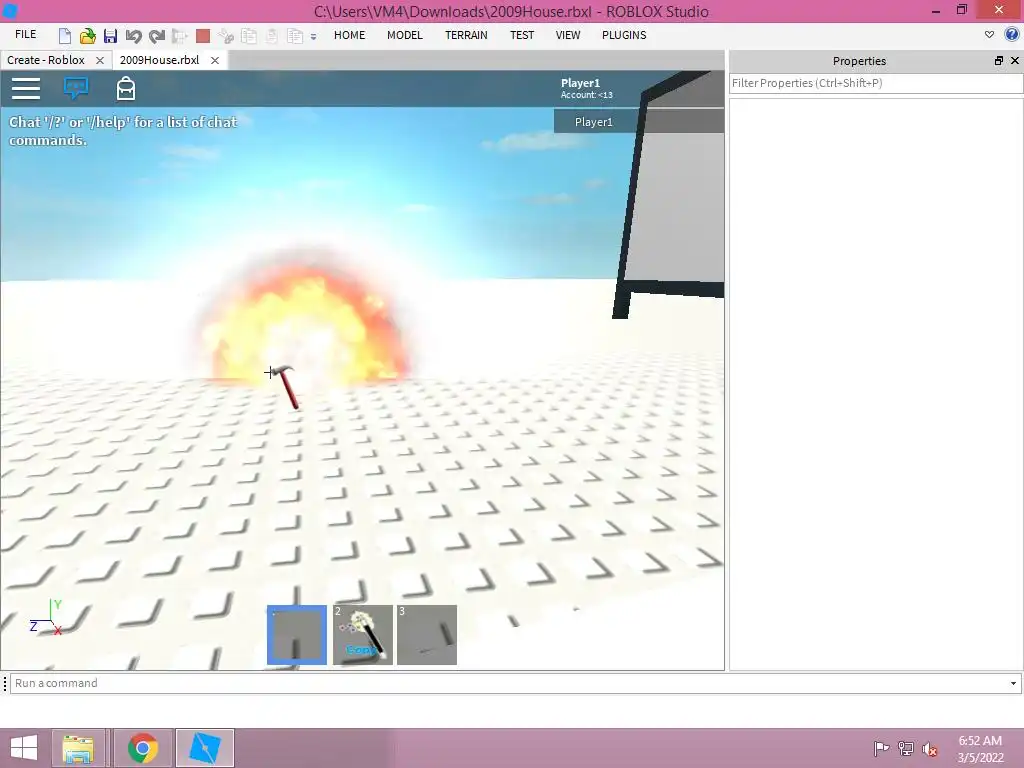Screen dimensions: 1024x768
Task: Open the backpack inventory icon
Action: point(126,88)
